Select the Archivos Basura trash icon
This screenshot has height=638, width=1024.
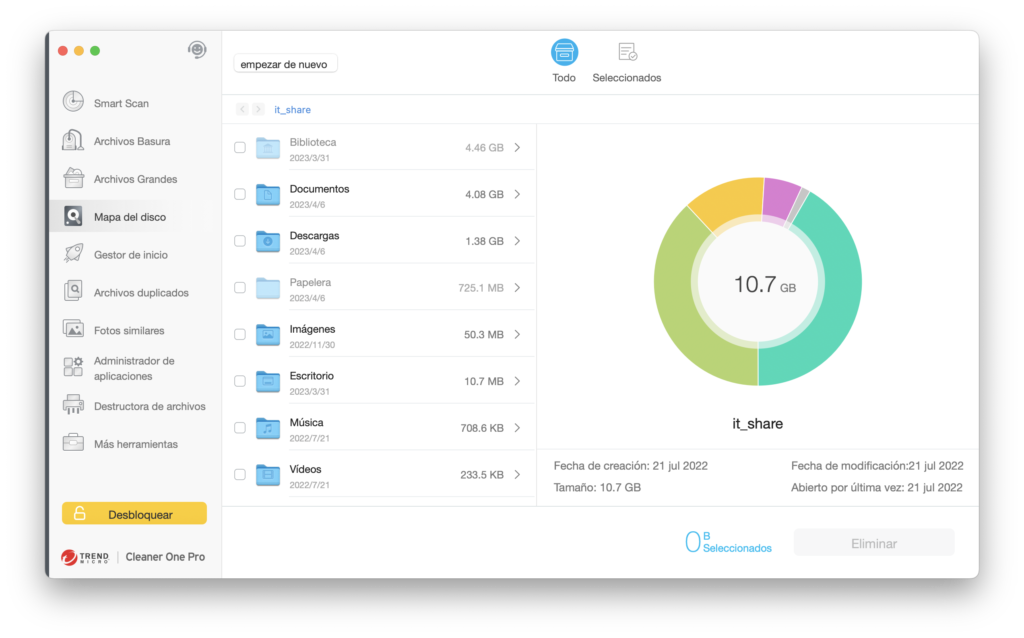pyautogui.click(x=73, y=141)
